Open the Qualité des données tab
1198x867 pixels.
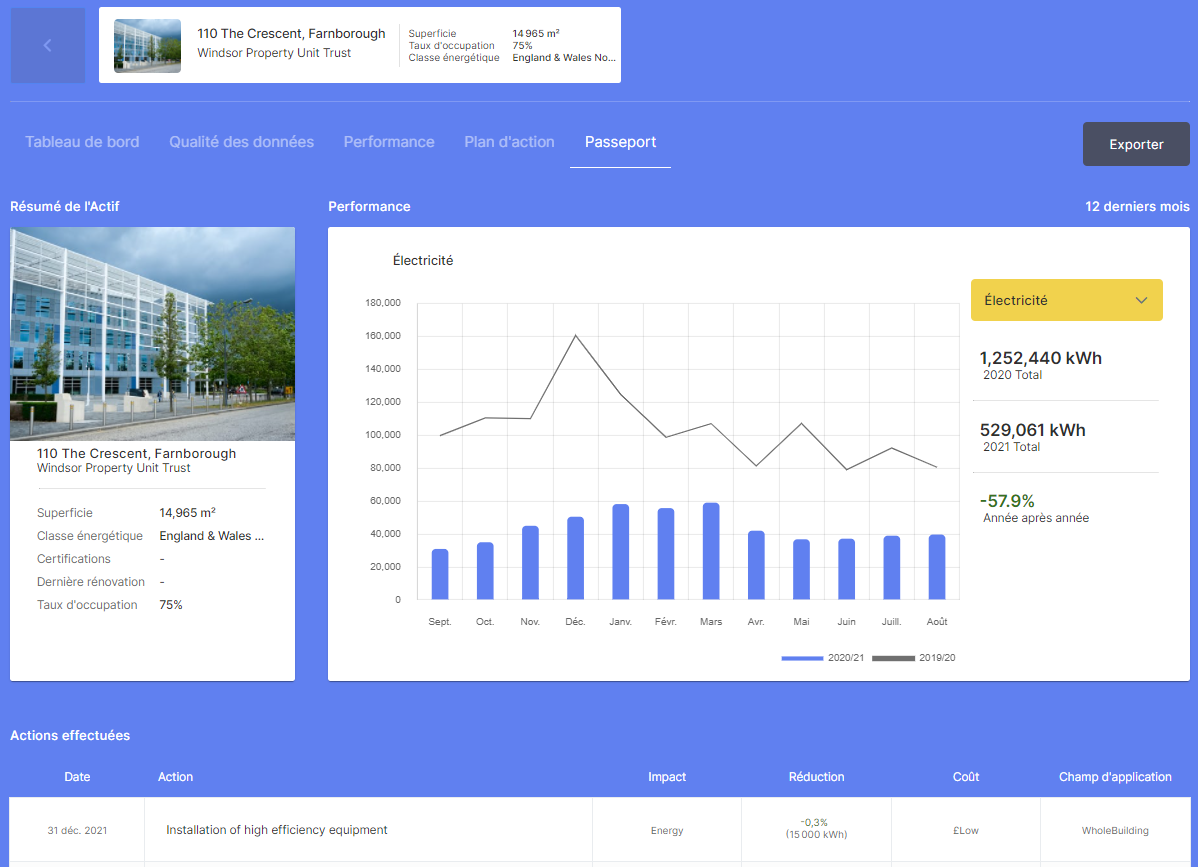point(241,142)
